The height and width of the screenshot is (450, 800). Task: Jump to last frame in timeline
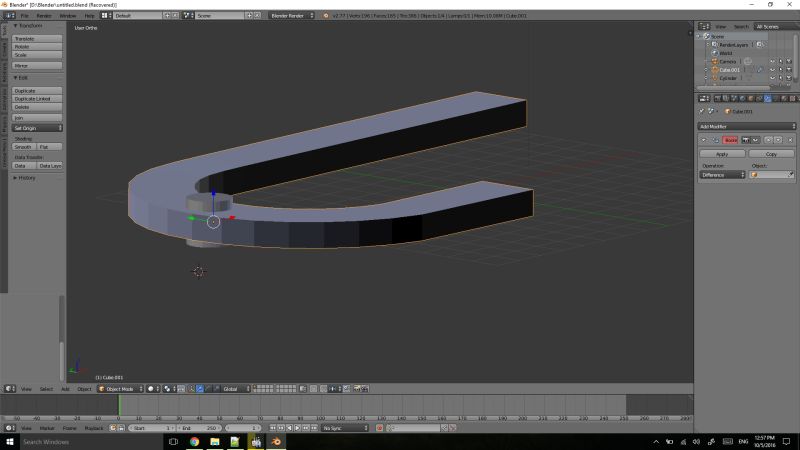pyautogui.click(x=314, y=428)
